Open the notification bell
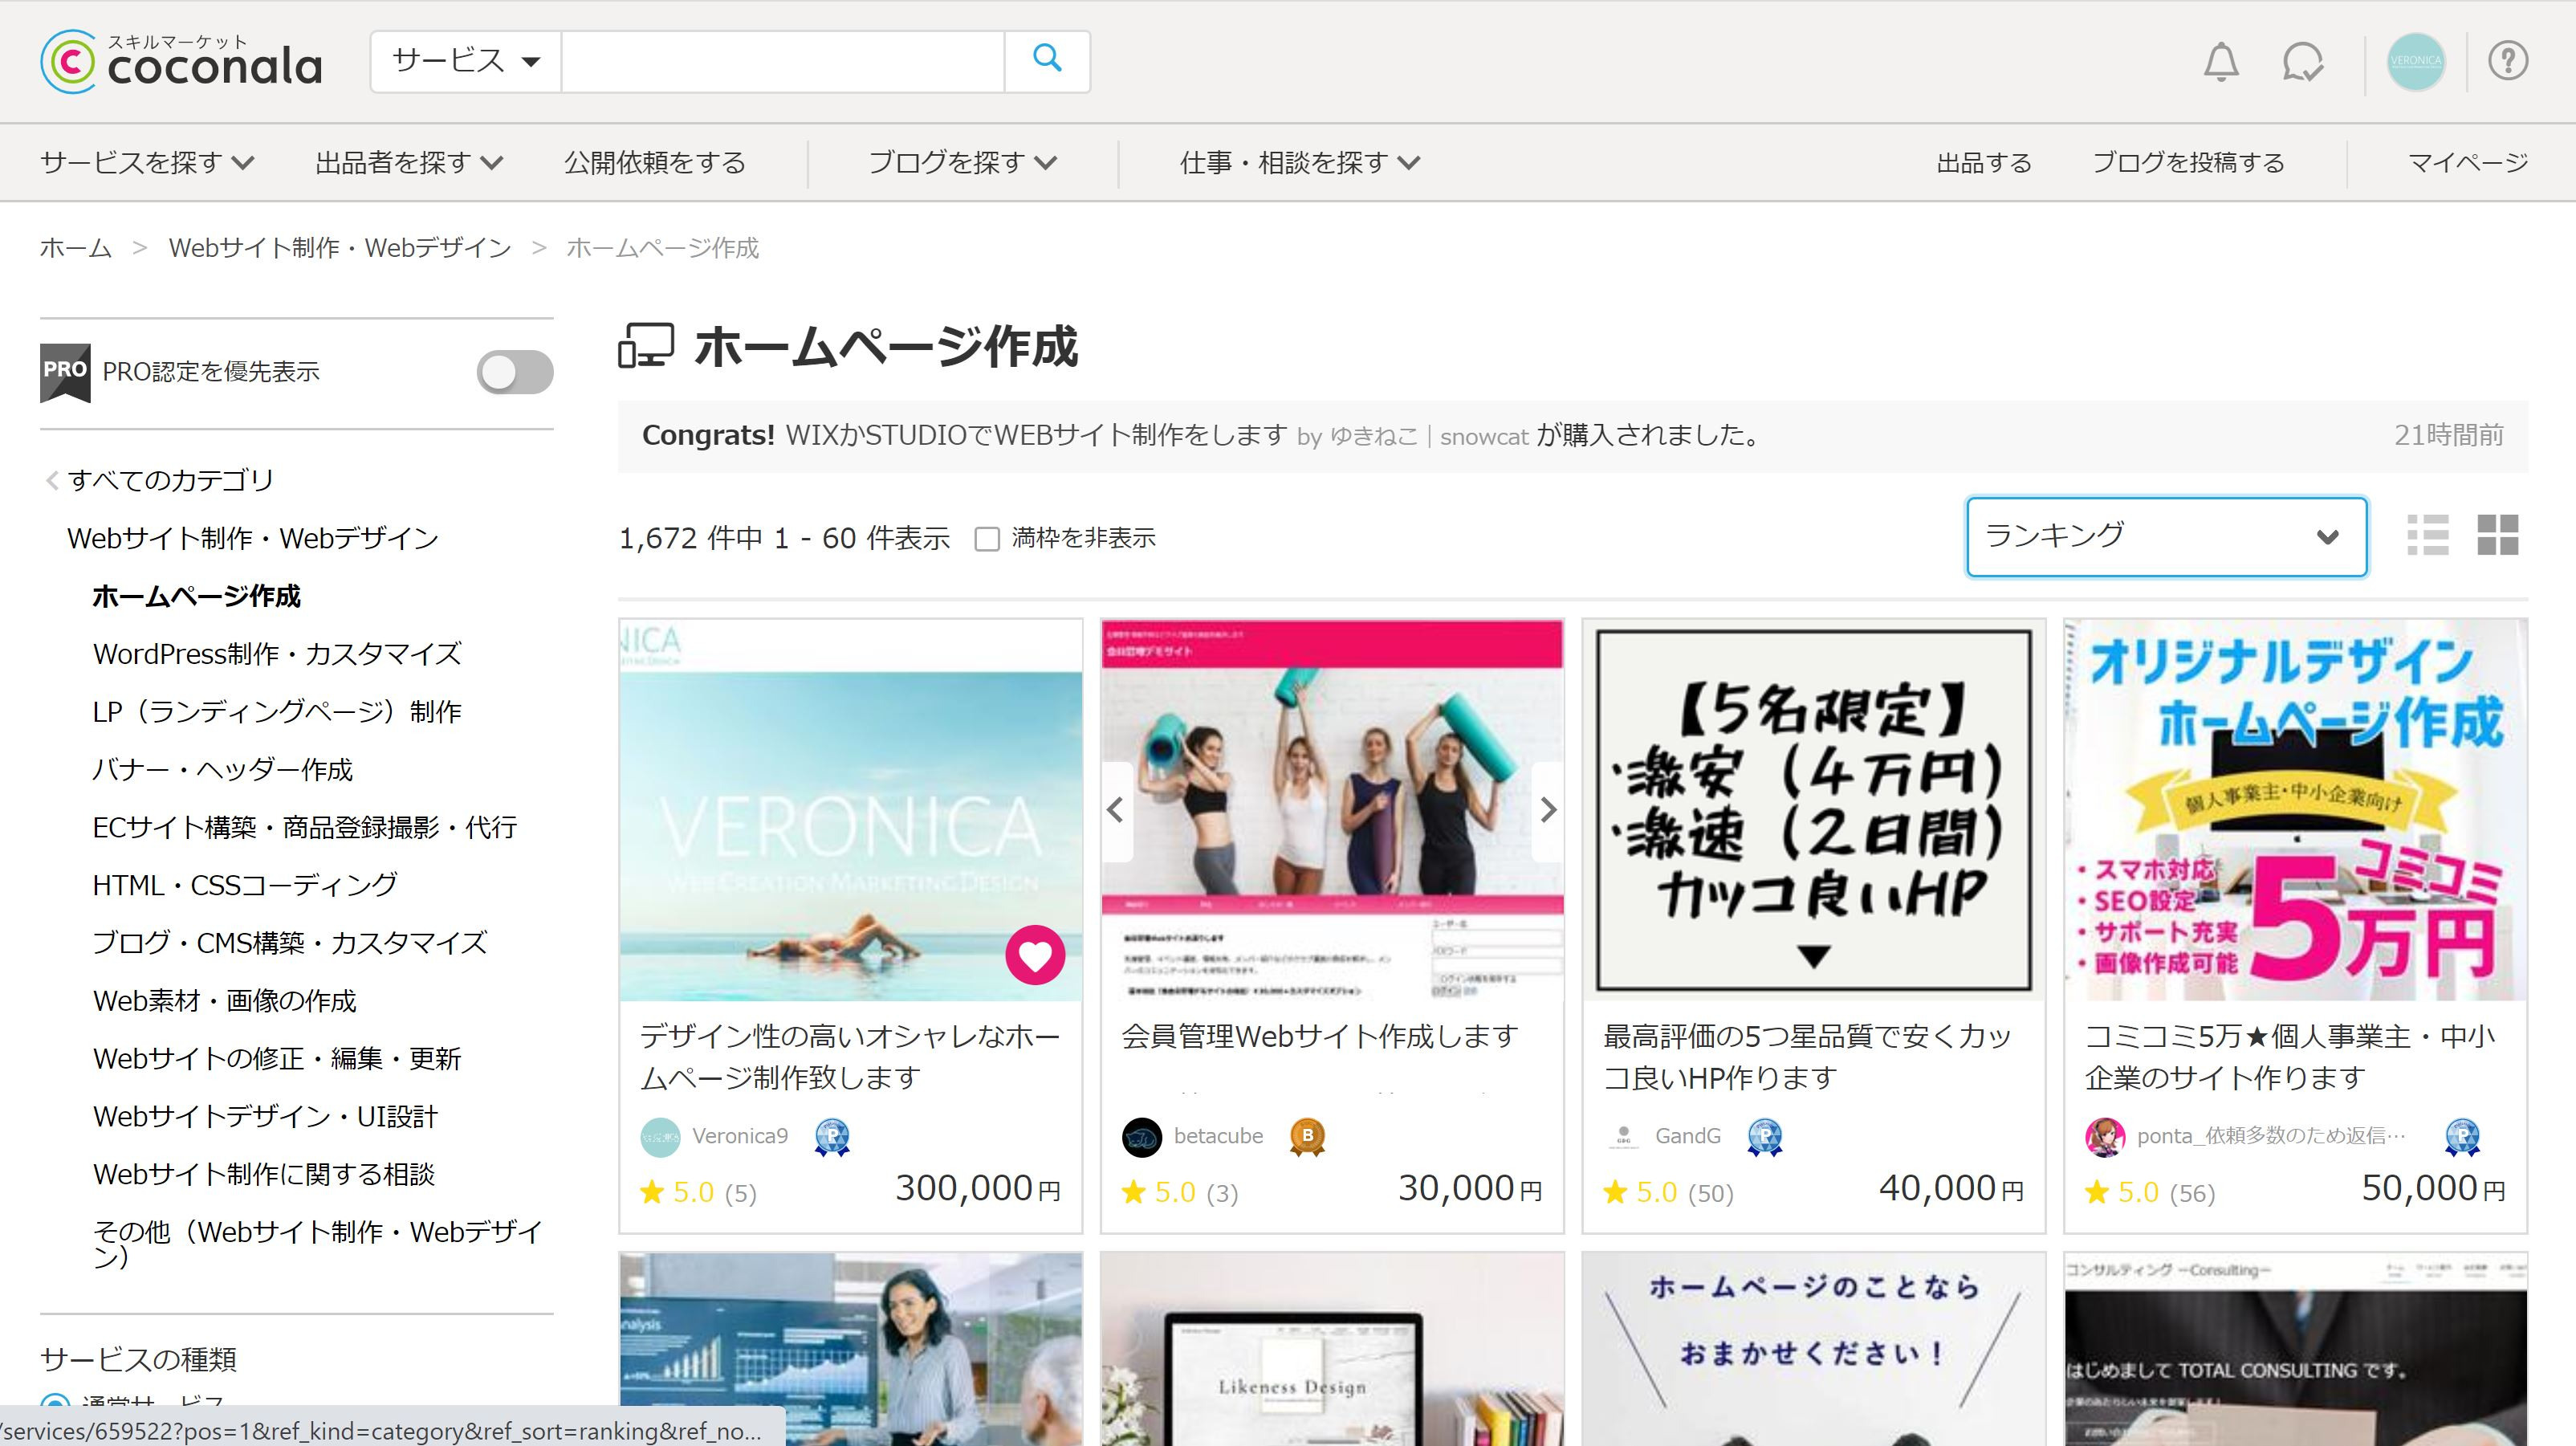The height and width of the screenshot is (1446, 2576). tap(2221, 62)
